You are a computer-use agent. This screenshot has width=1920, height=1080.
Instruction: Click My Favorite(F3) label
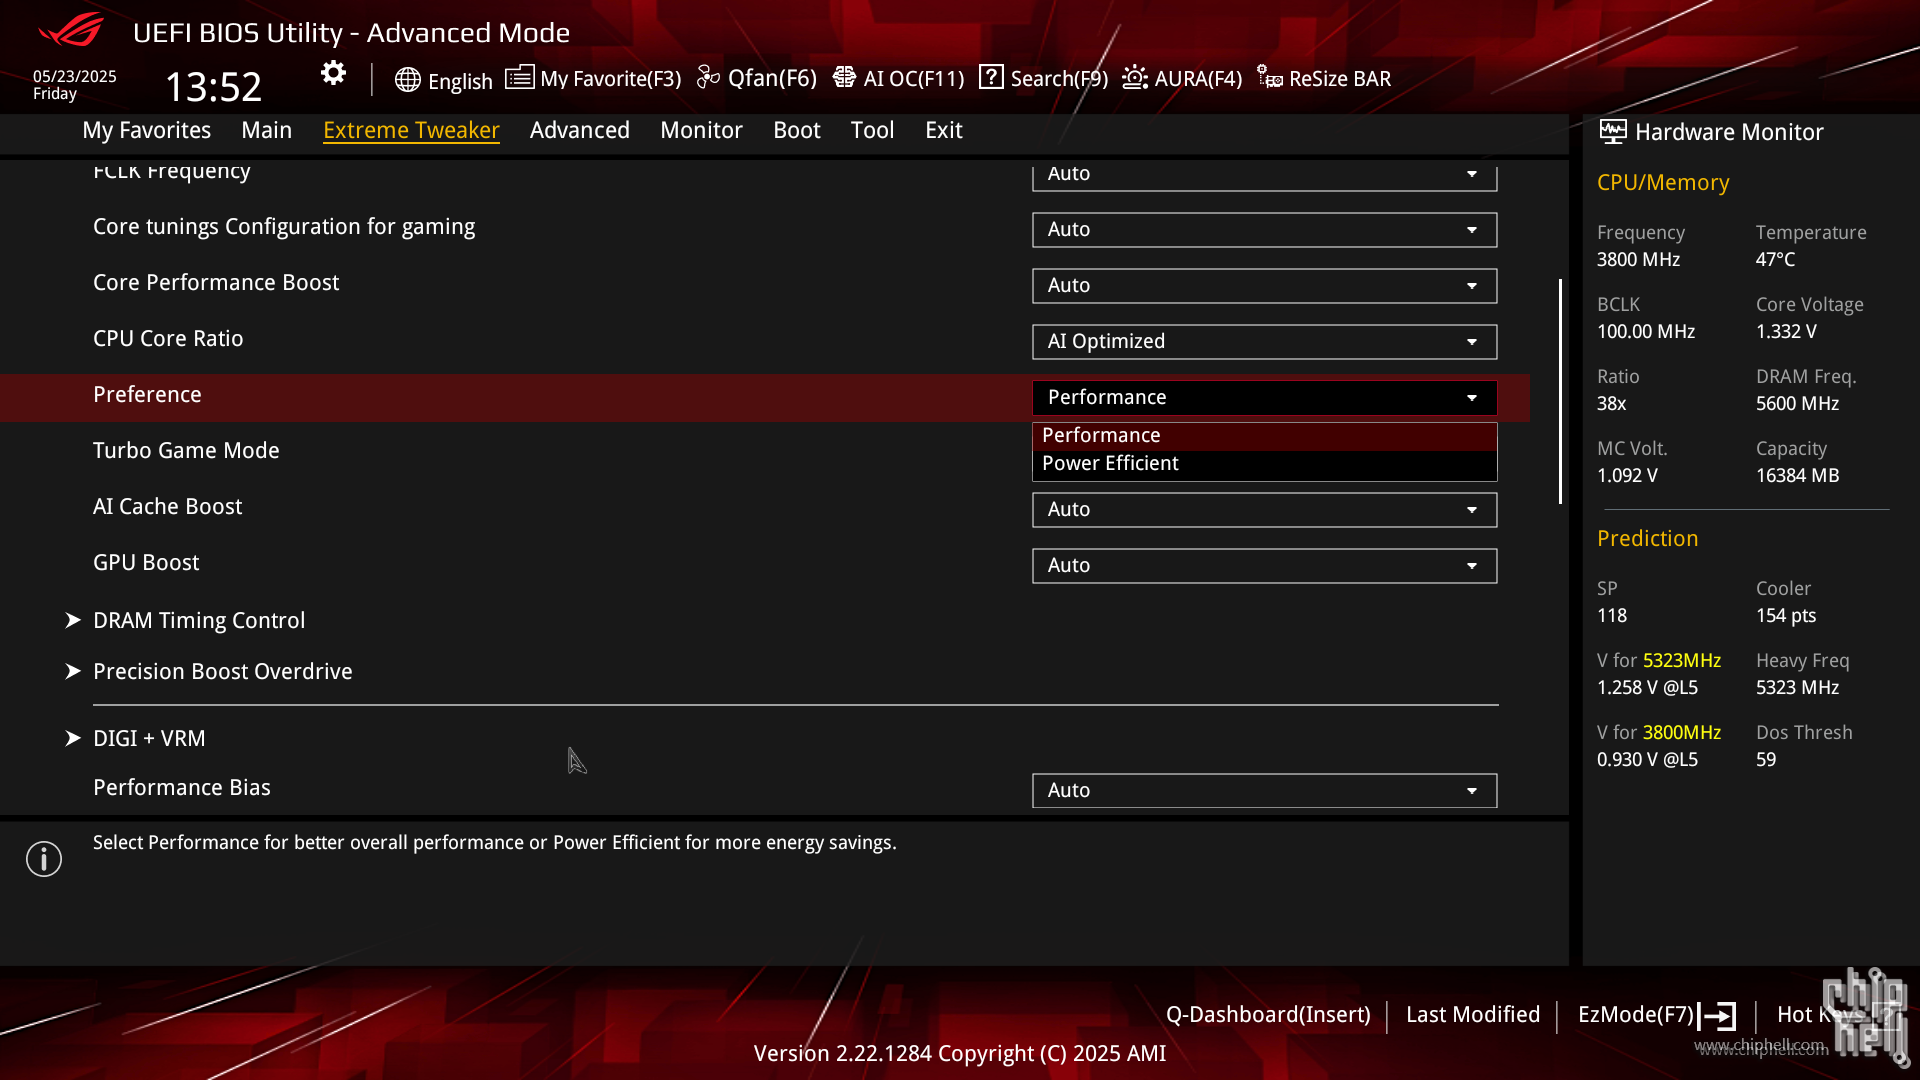coord(610,79)
